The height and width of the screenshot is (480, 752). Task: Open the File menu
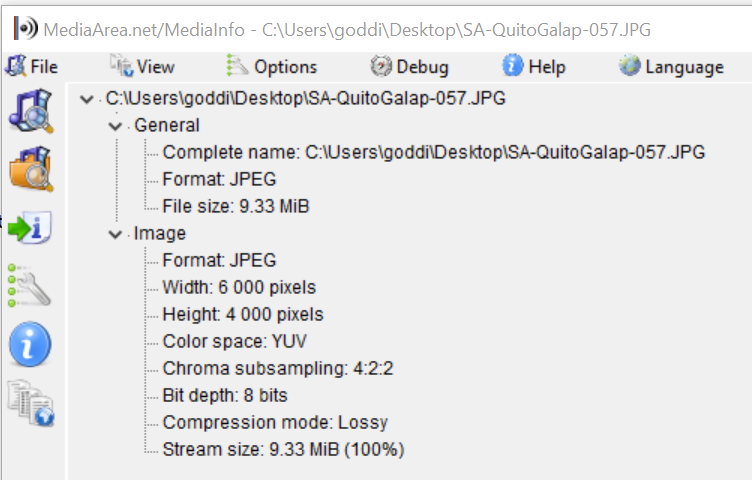(32, 66)
